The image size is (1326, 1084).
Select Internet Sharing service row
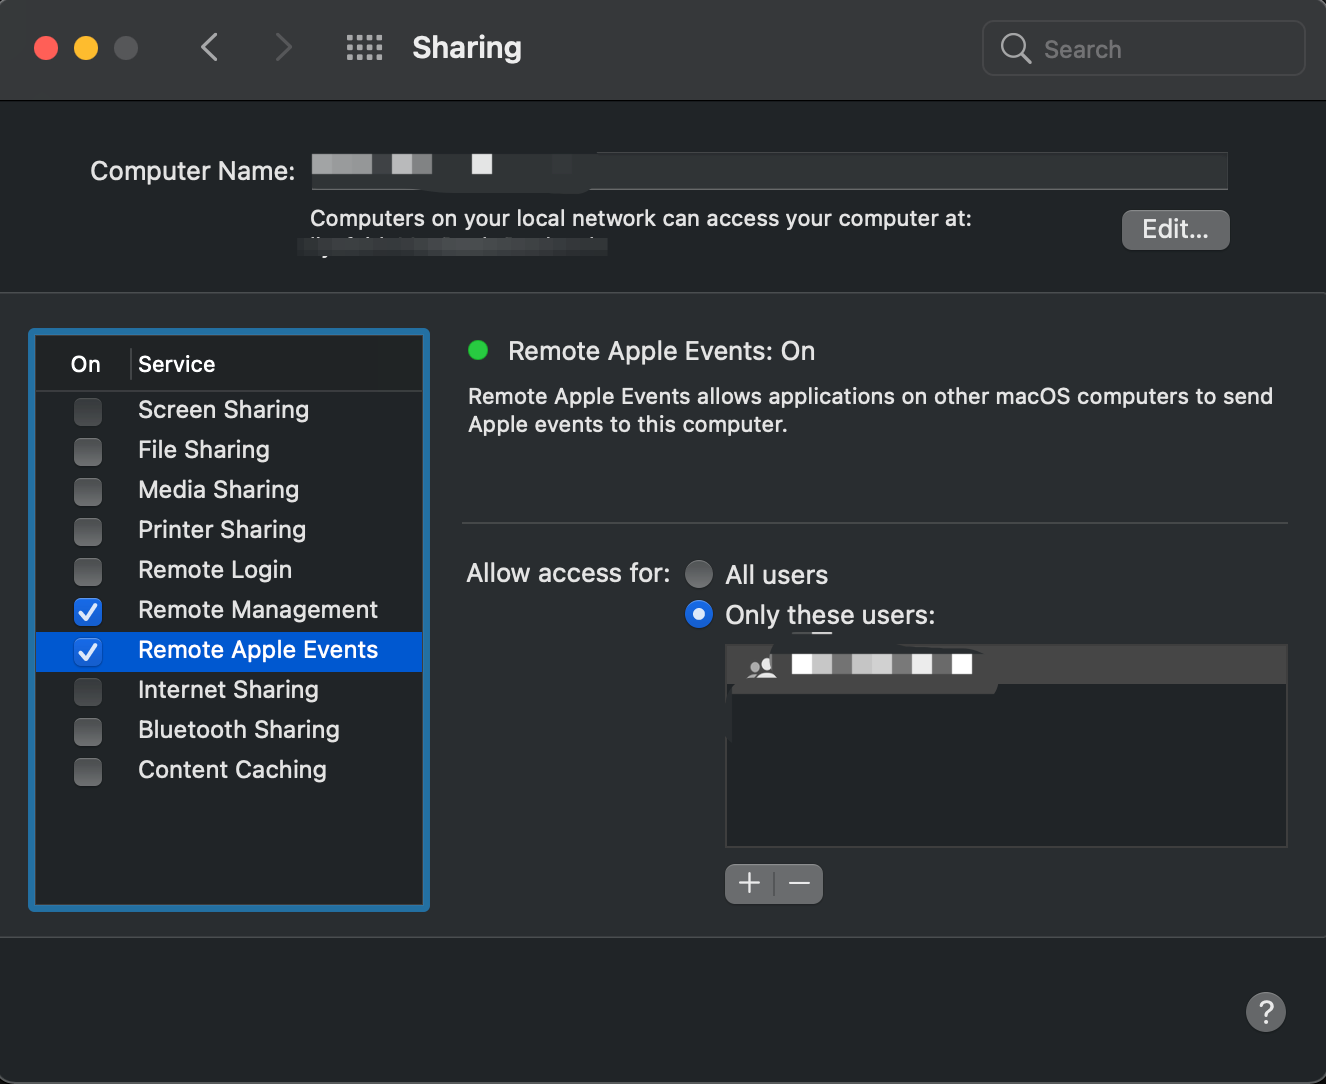click(x=229, y=690)
